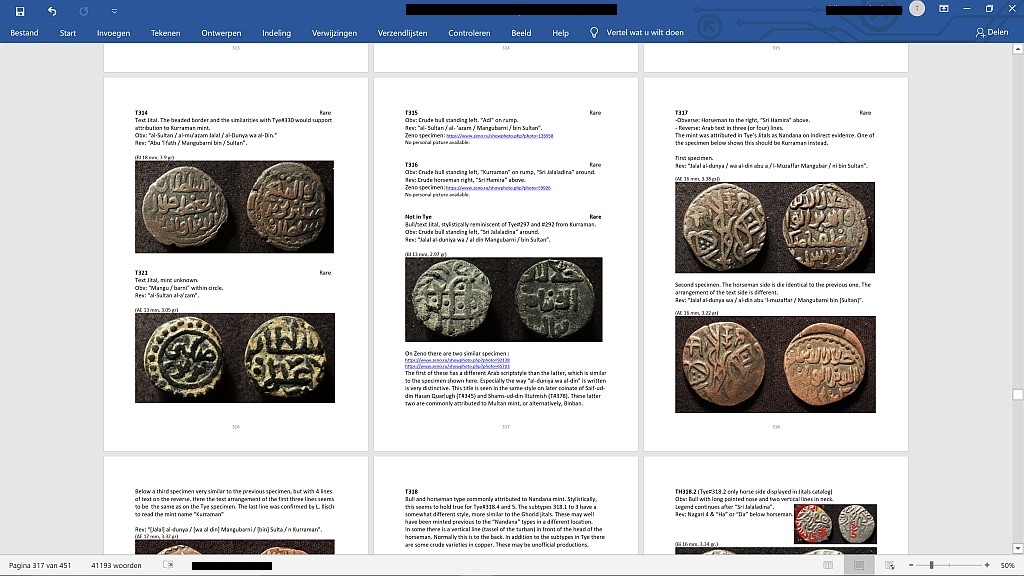Open the Help tab
The width and height of the screenshot is (1024, 576).
(x=560, y=33)
